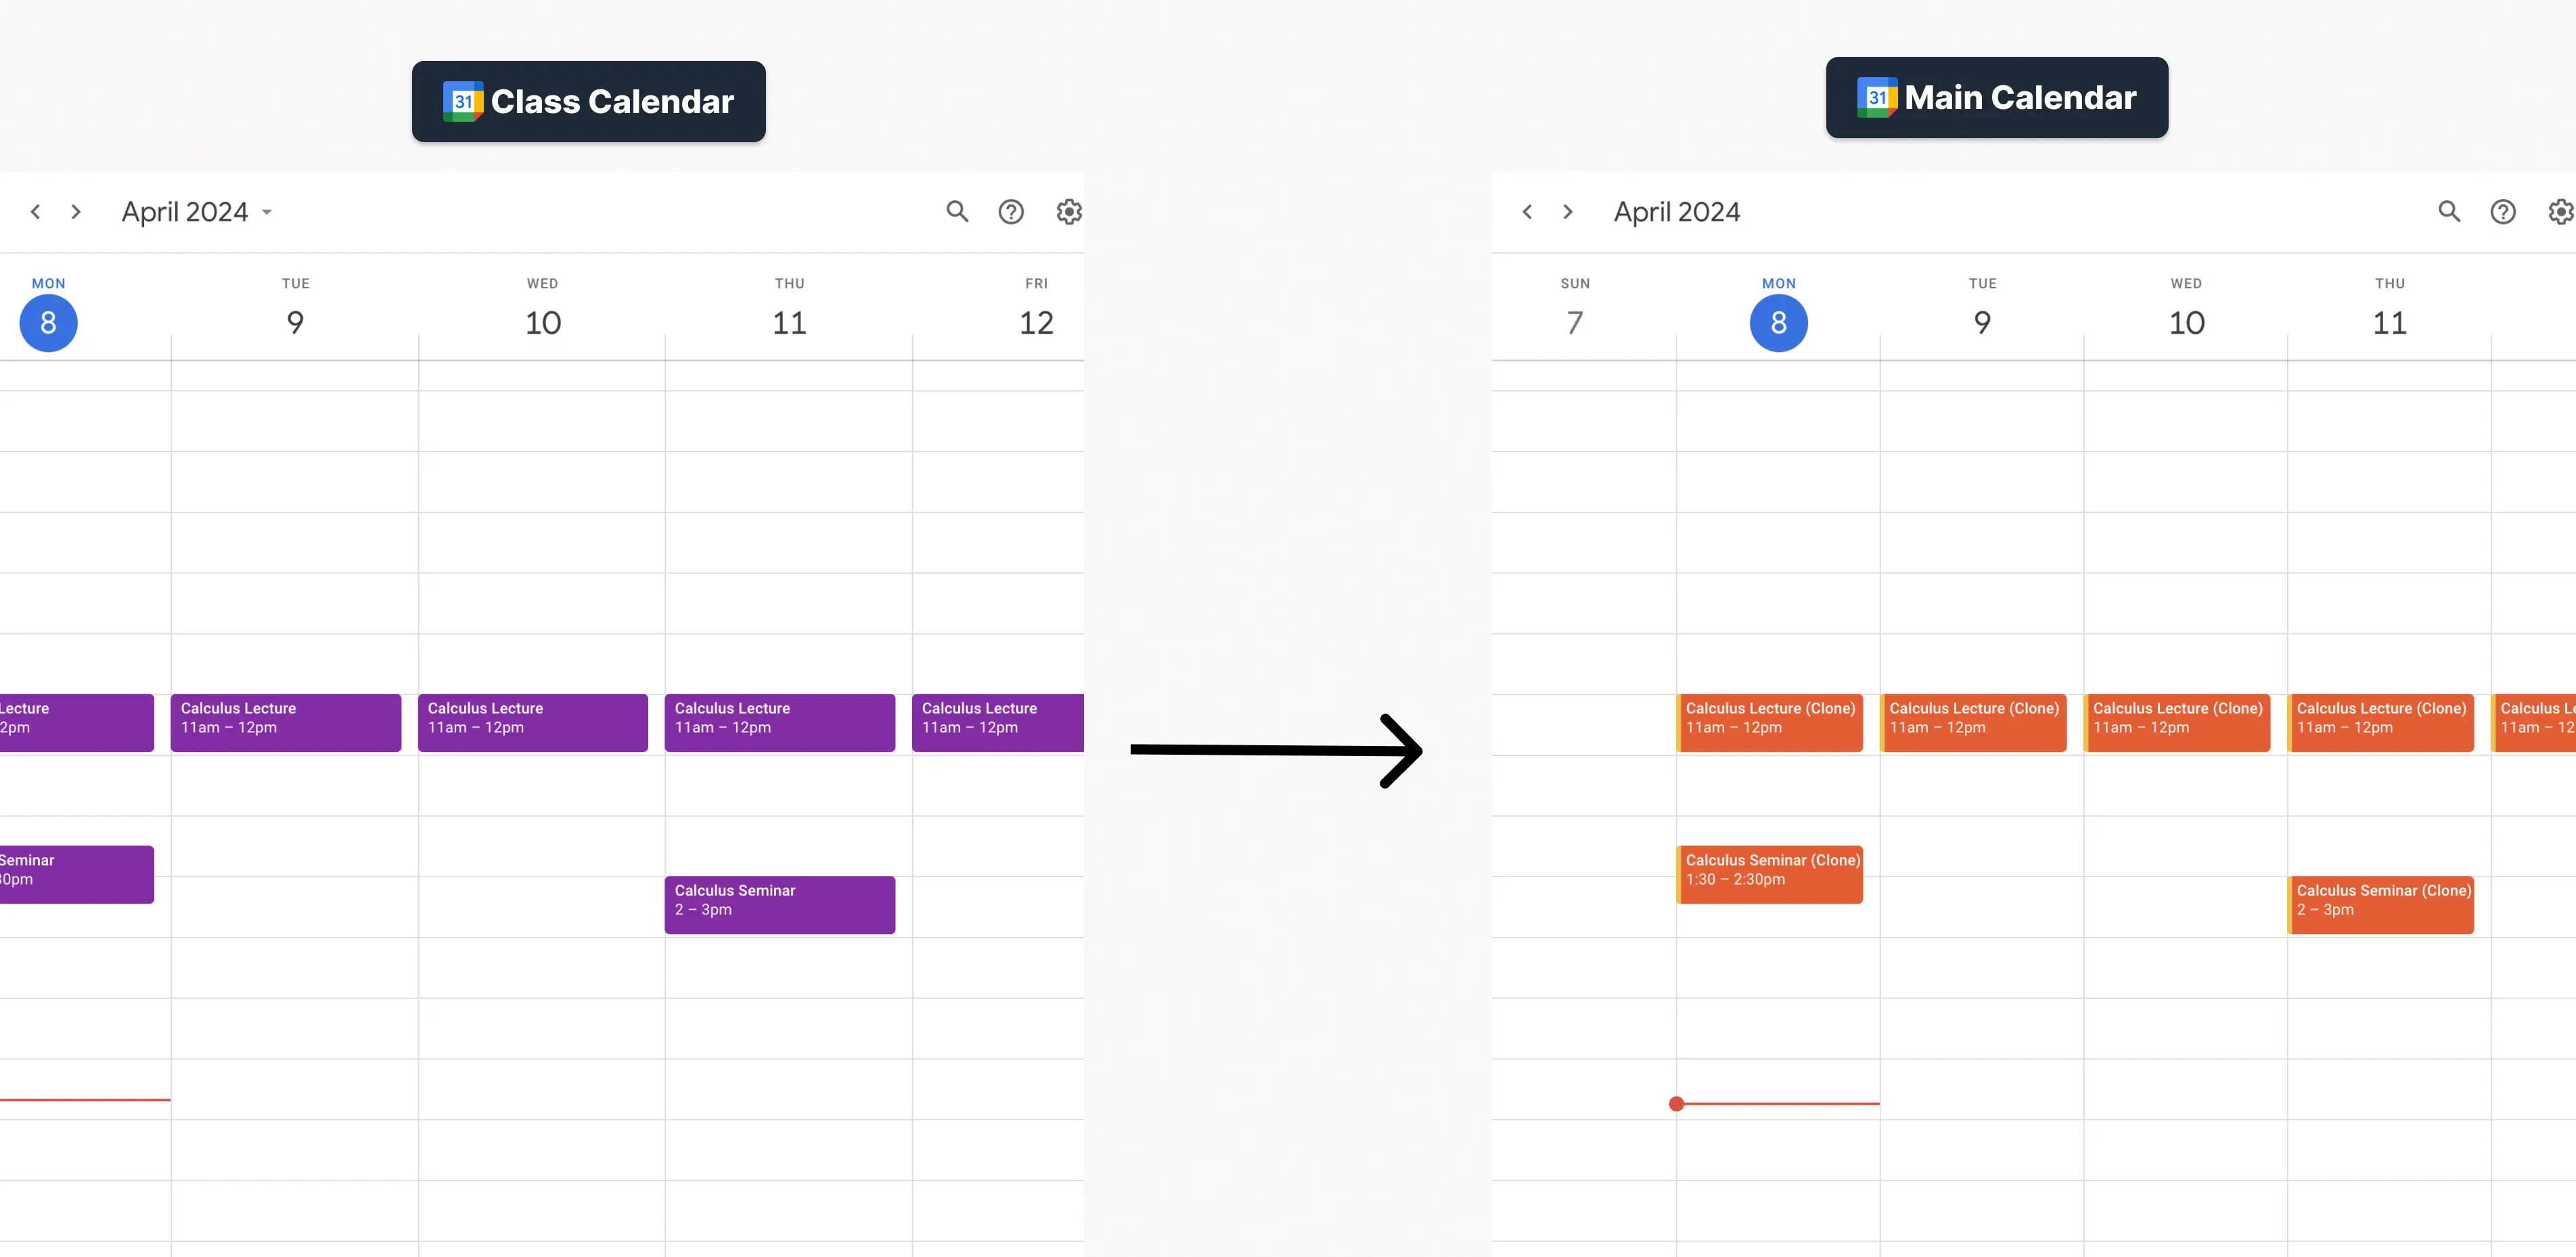The height and width of the screenshot is (1257, 2576).
Task: Open the Calculus Lecture event on Wednesday 10
Action: click(x=532, y=721)
